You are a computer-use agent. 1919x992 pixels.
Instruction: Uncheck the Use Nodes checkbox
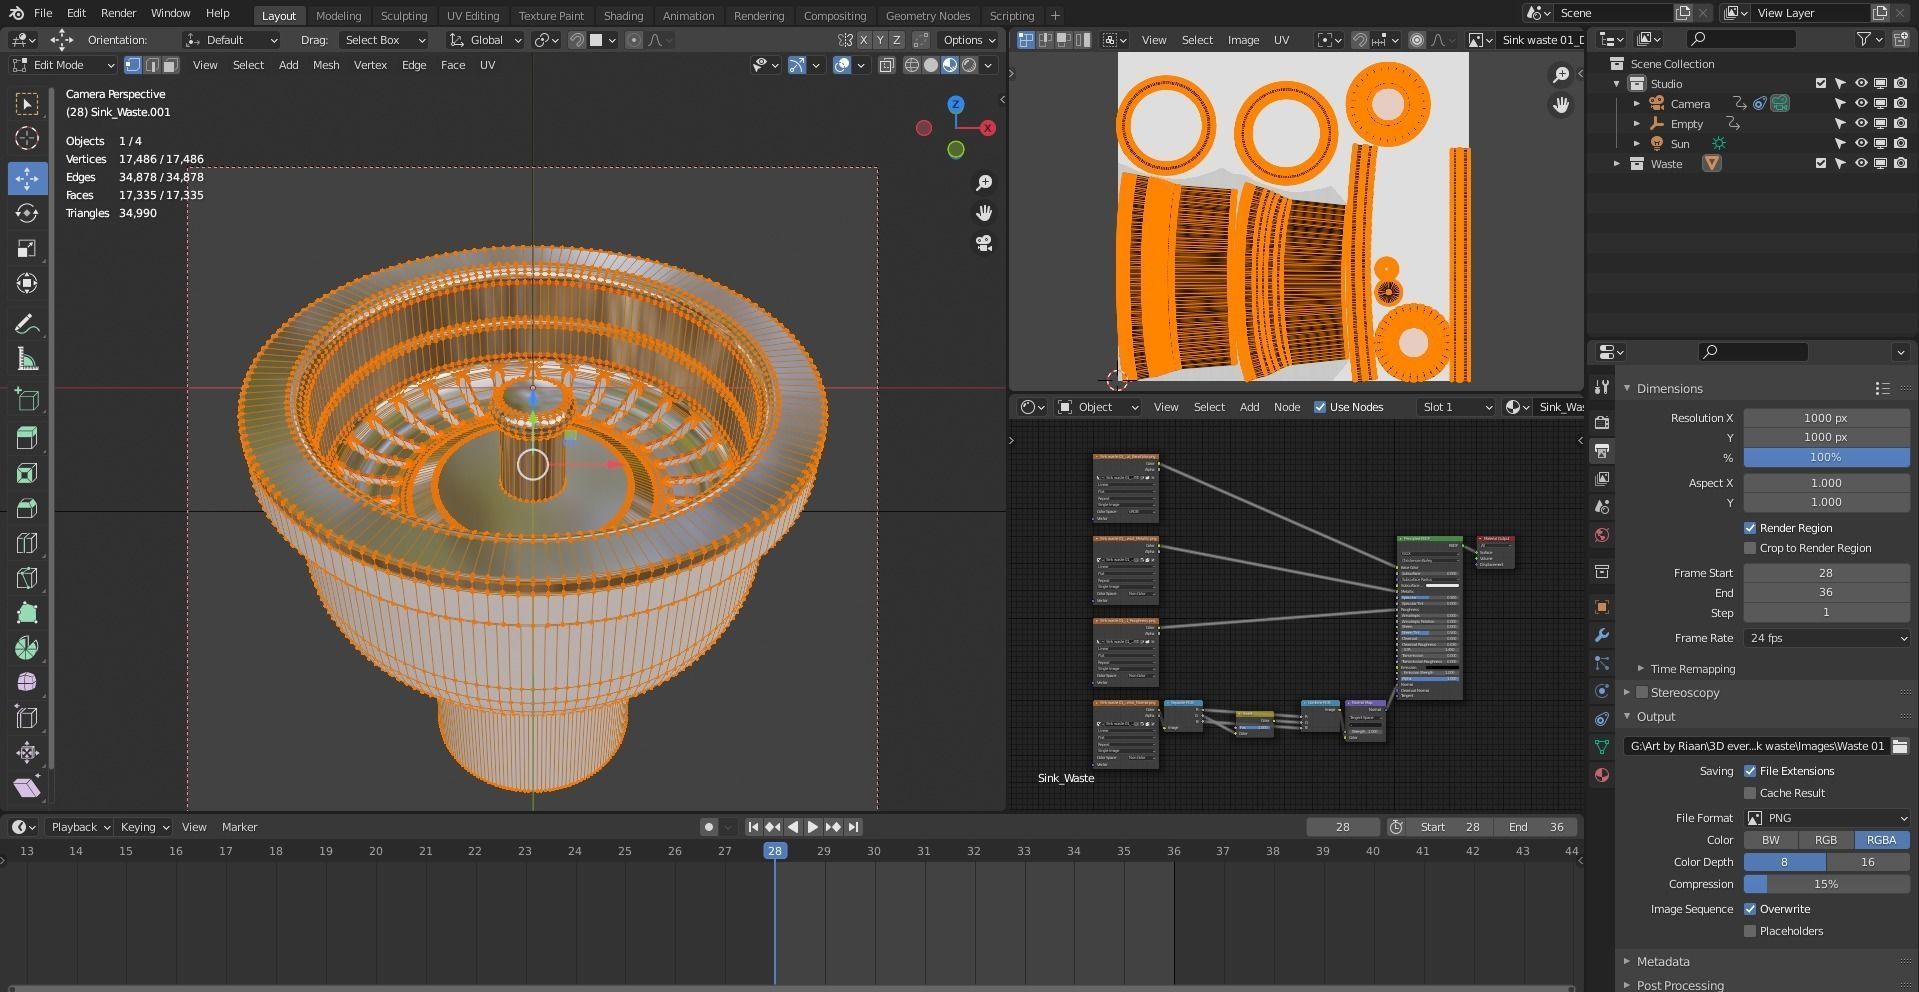click(x=1320, y=407)
